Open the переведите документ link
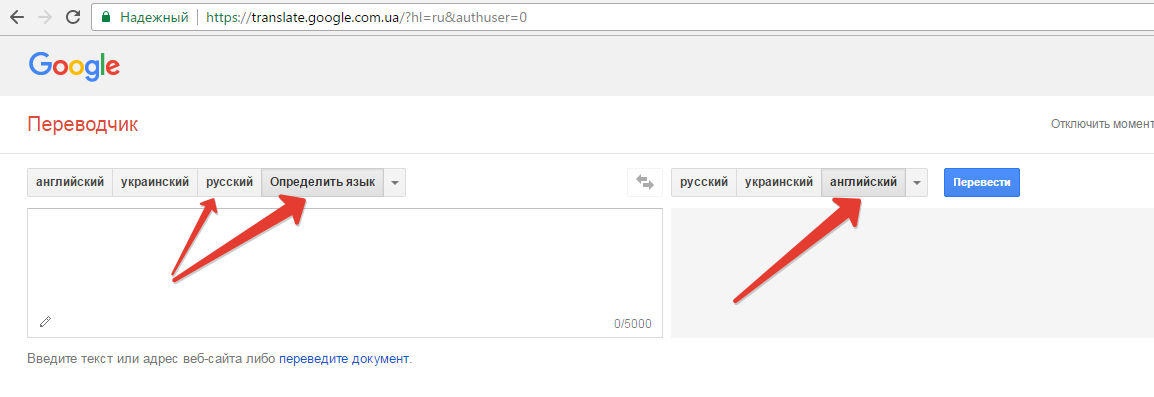This screenshot has height=397, width=1154. (344, 359)
